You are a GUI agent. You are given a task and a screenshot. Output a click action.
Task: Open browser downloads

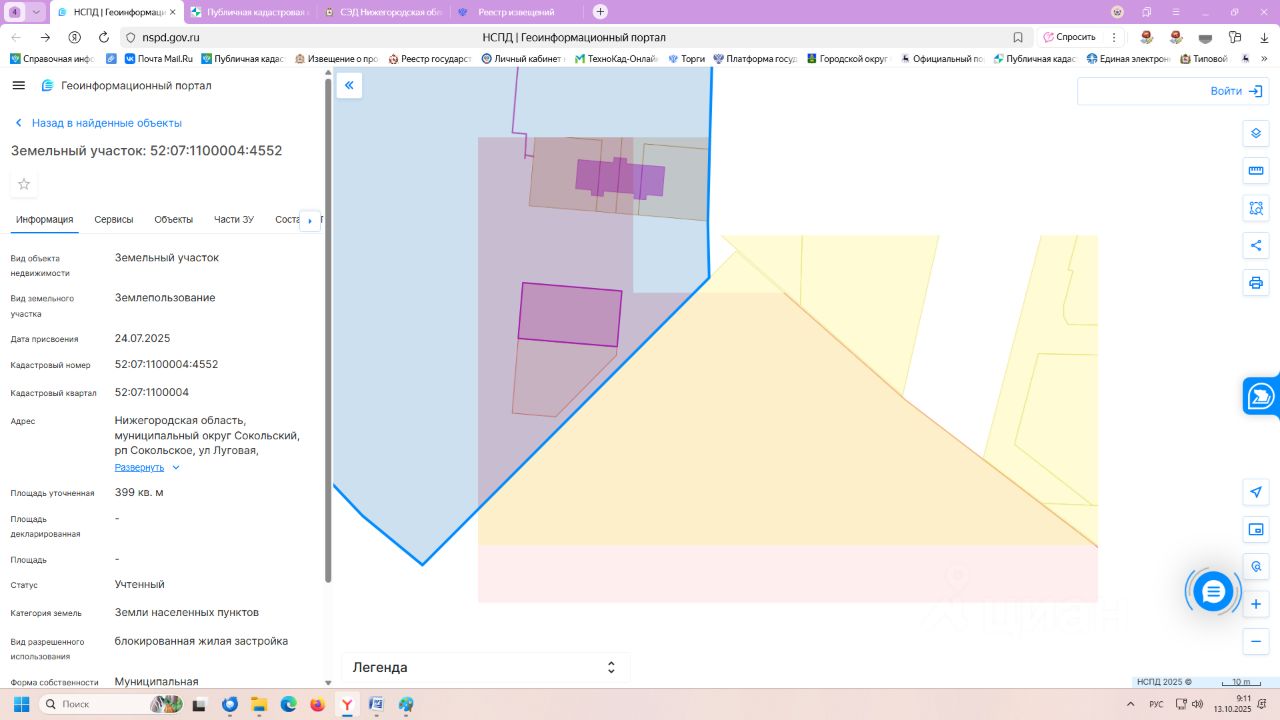[x=1262, y=37]
